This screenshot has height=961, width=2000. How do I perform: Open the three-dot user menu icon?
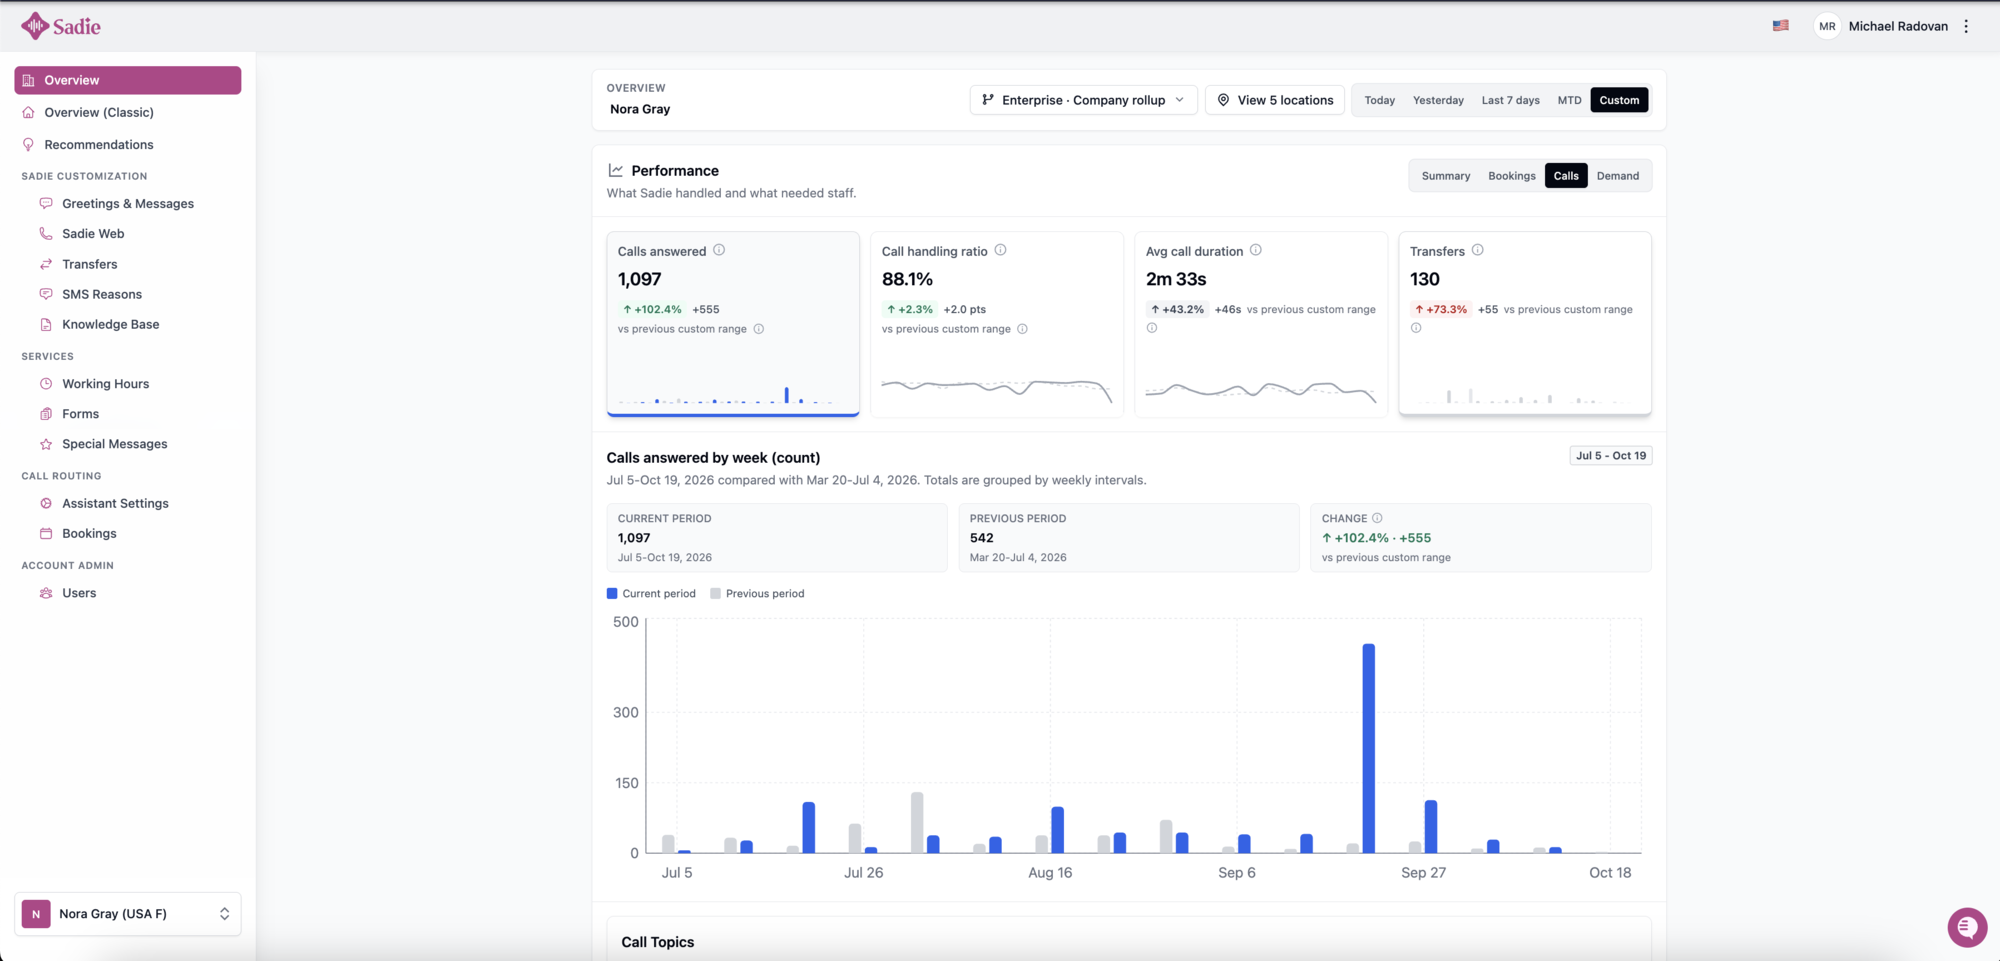pyautogui.click(x=1966, y=26)
